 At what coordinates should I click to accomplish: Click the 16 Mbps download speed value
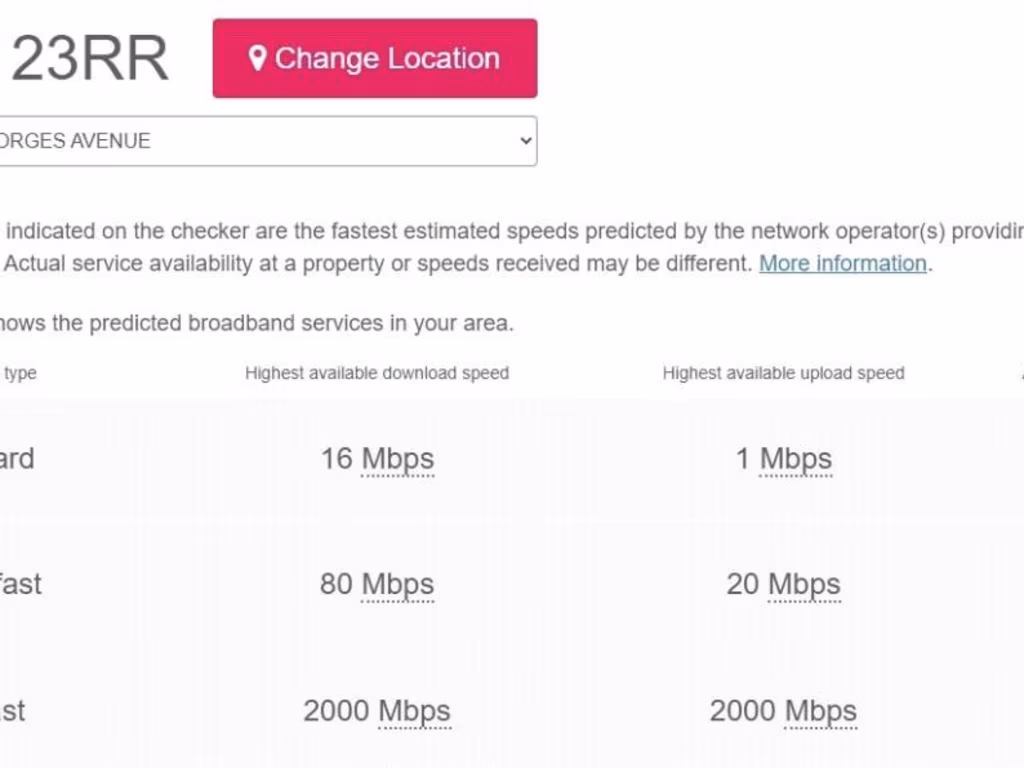pos(377,459)
